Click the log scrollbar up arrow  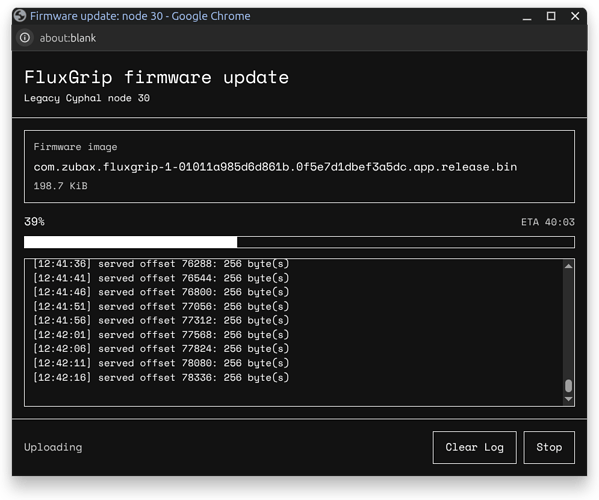click(568, 266)
